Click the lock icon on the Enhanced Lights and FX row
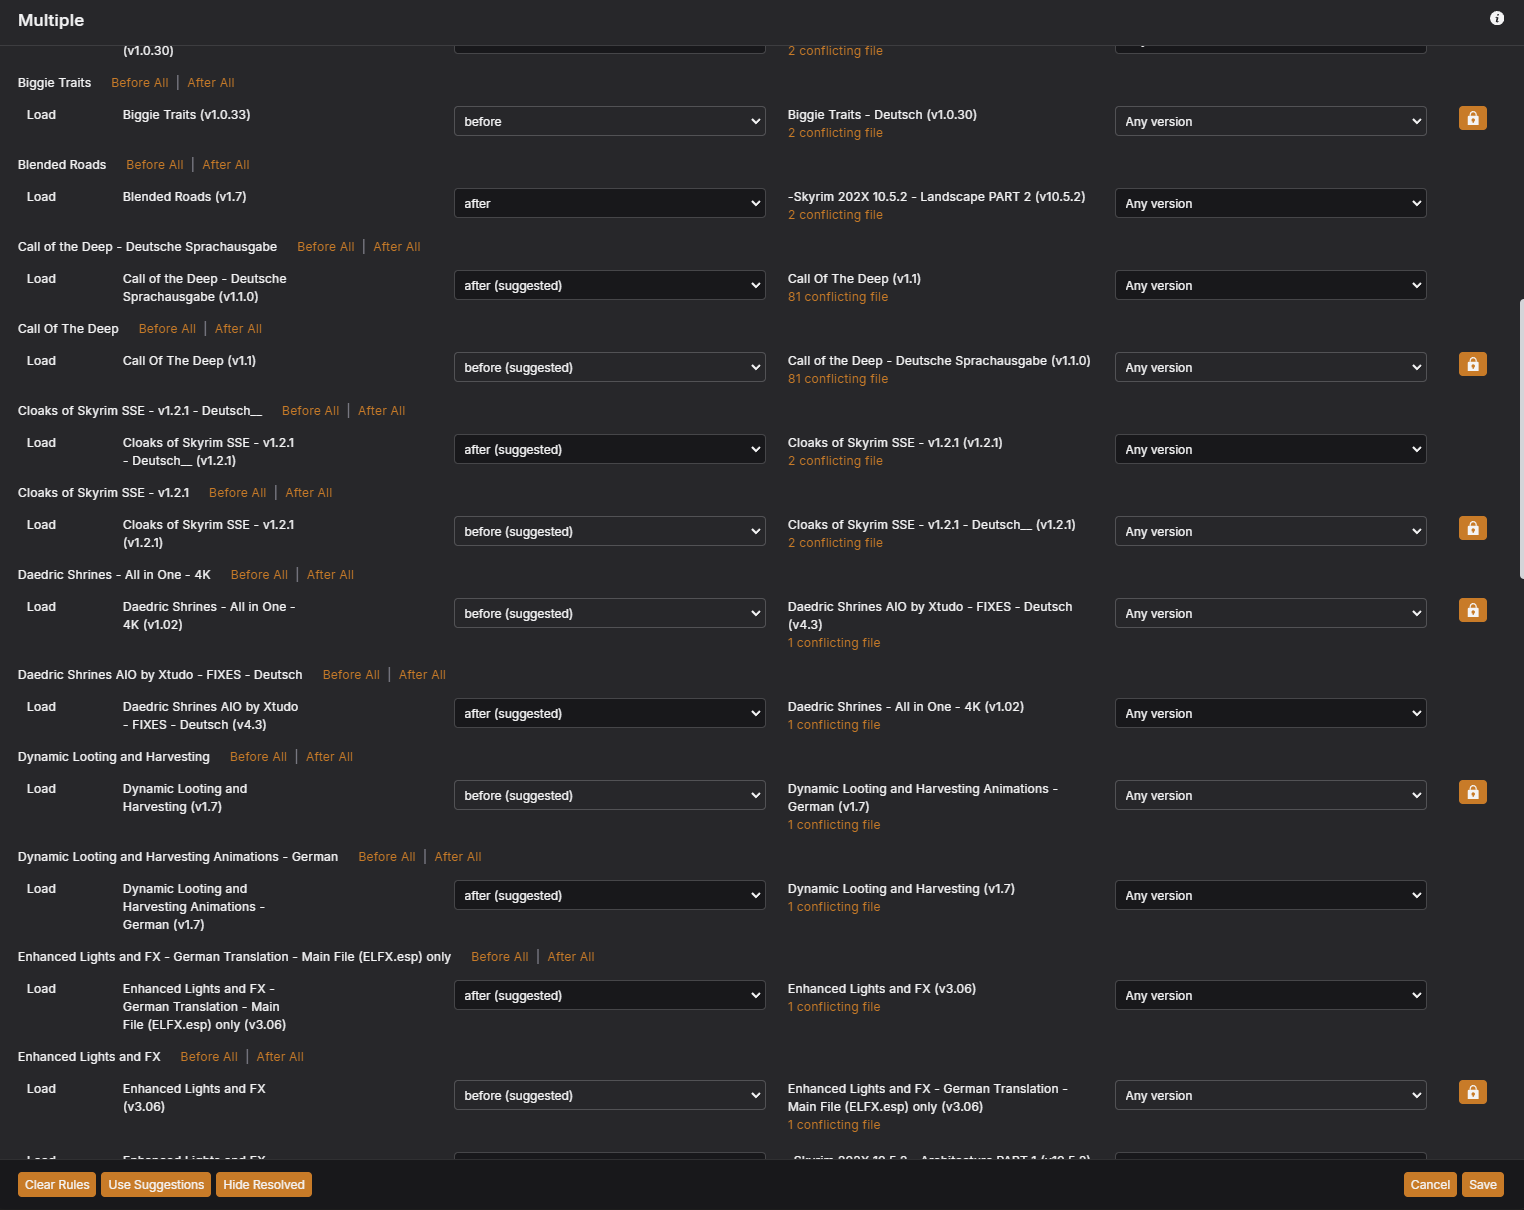 click(1472, 1092)
